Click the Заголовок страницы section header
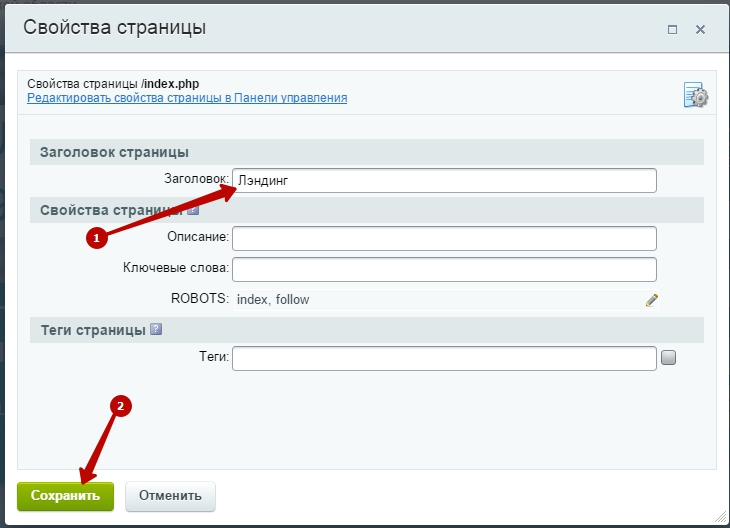This screenshot has width=730, height=528. tap(114, 152)
